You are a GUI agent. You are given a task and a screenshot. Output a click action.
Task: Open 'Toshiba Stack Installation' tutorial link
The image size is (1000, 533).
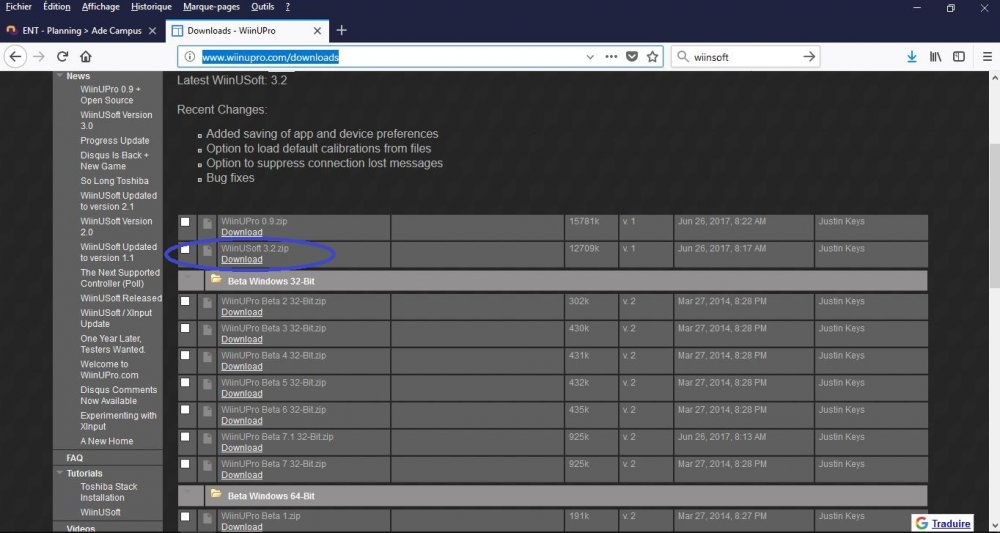pos(110,492)
